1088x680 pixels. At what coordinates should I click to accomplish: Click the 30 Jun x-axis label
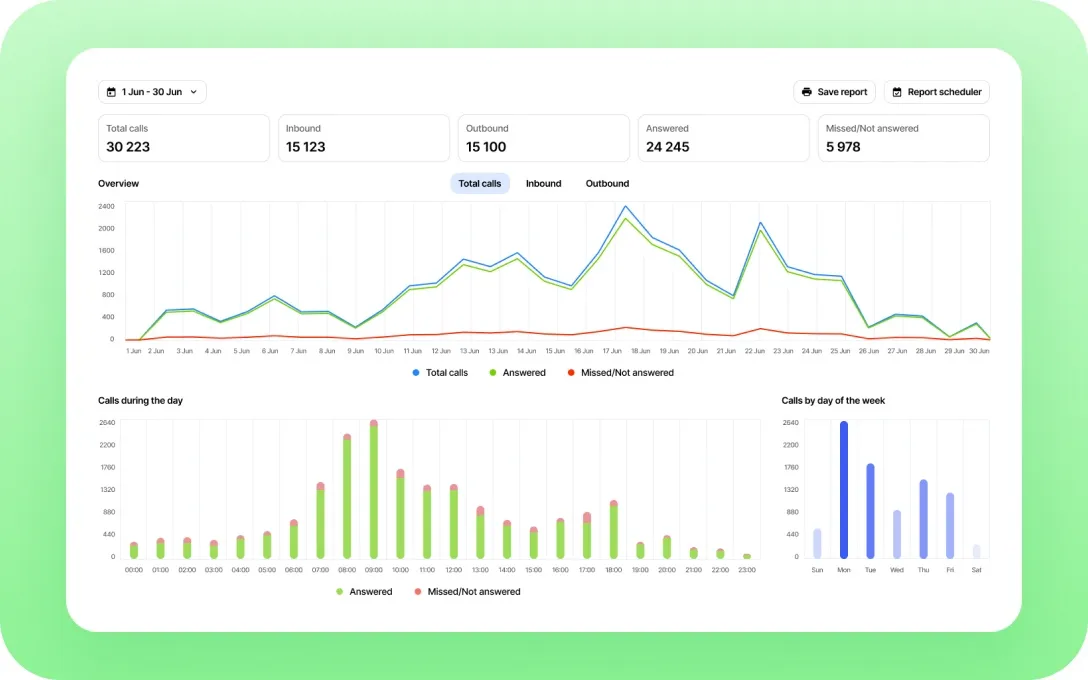pos(979,351)
